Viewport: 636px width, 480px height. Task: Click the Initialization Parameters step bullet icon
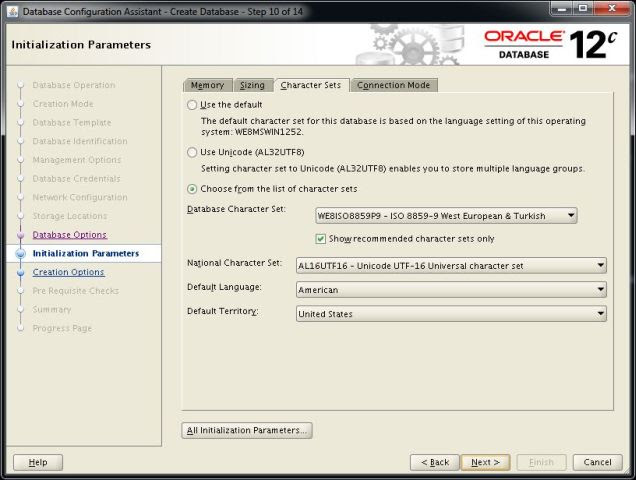[20, 254]
